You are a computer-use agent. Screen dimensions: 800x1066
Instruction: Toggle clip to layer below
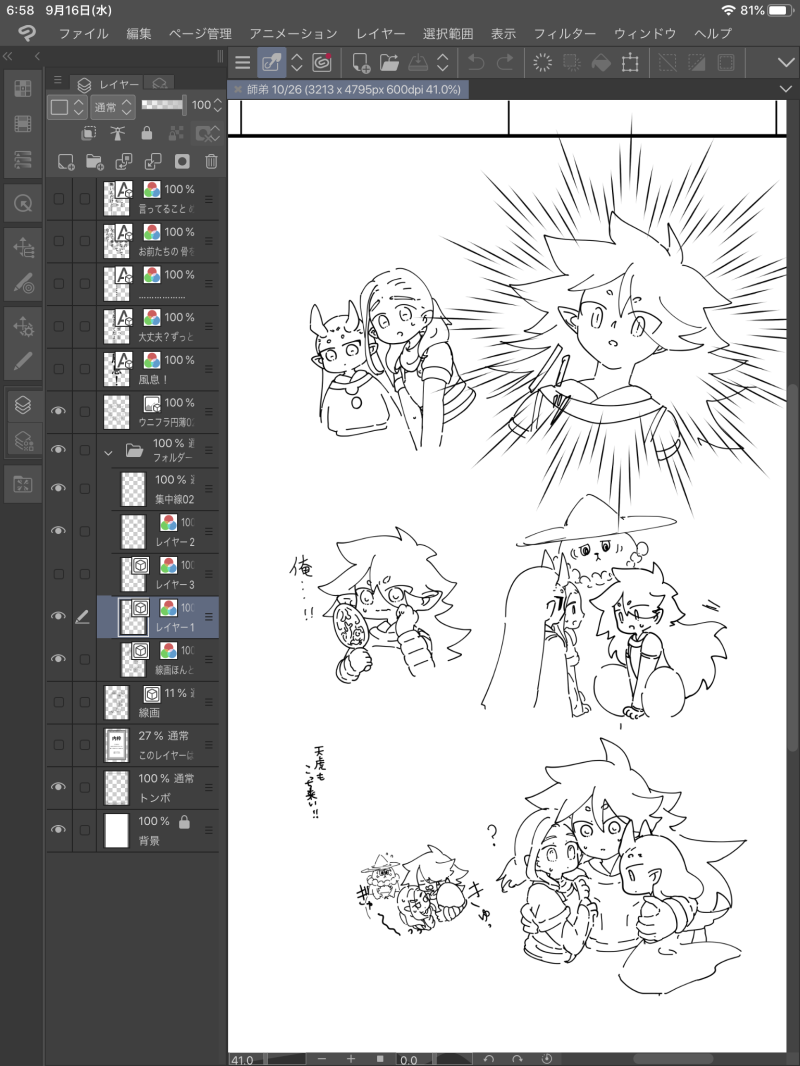(88, 133)
